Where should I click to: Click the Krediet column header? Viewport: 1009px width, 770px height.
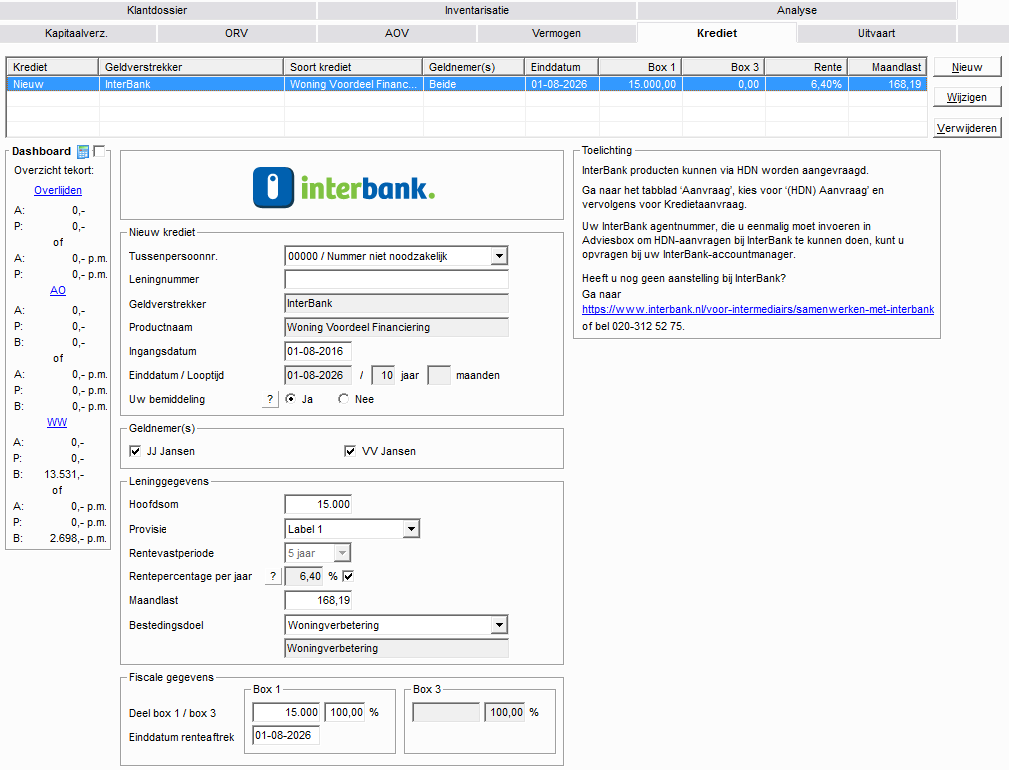[x=53, y=67]
